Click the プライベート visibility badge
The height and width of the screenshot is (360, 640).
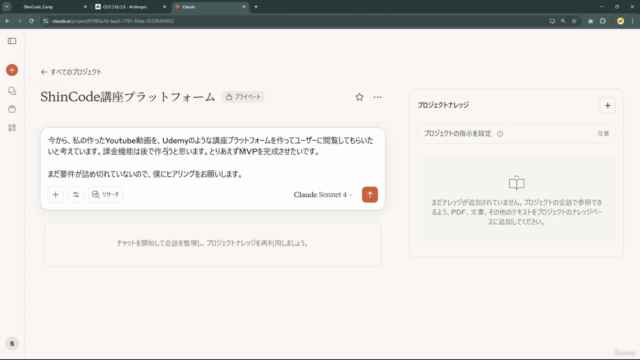(243, 97)
